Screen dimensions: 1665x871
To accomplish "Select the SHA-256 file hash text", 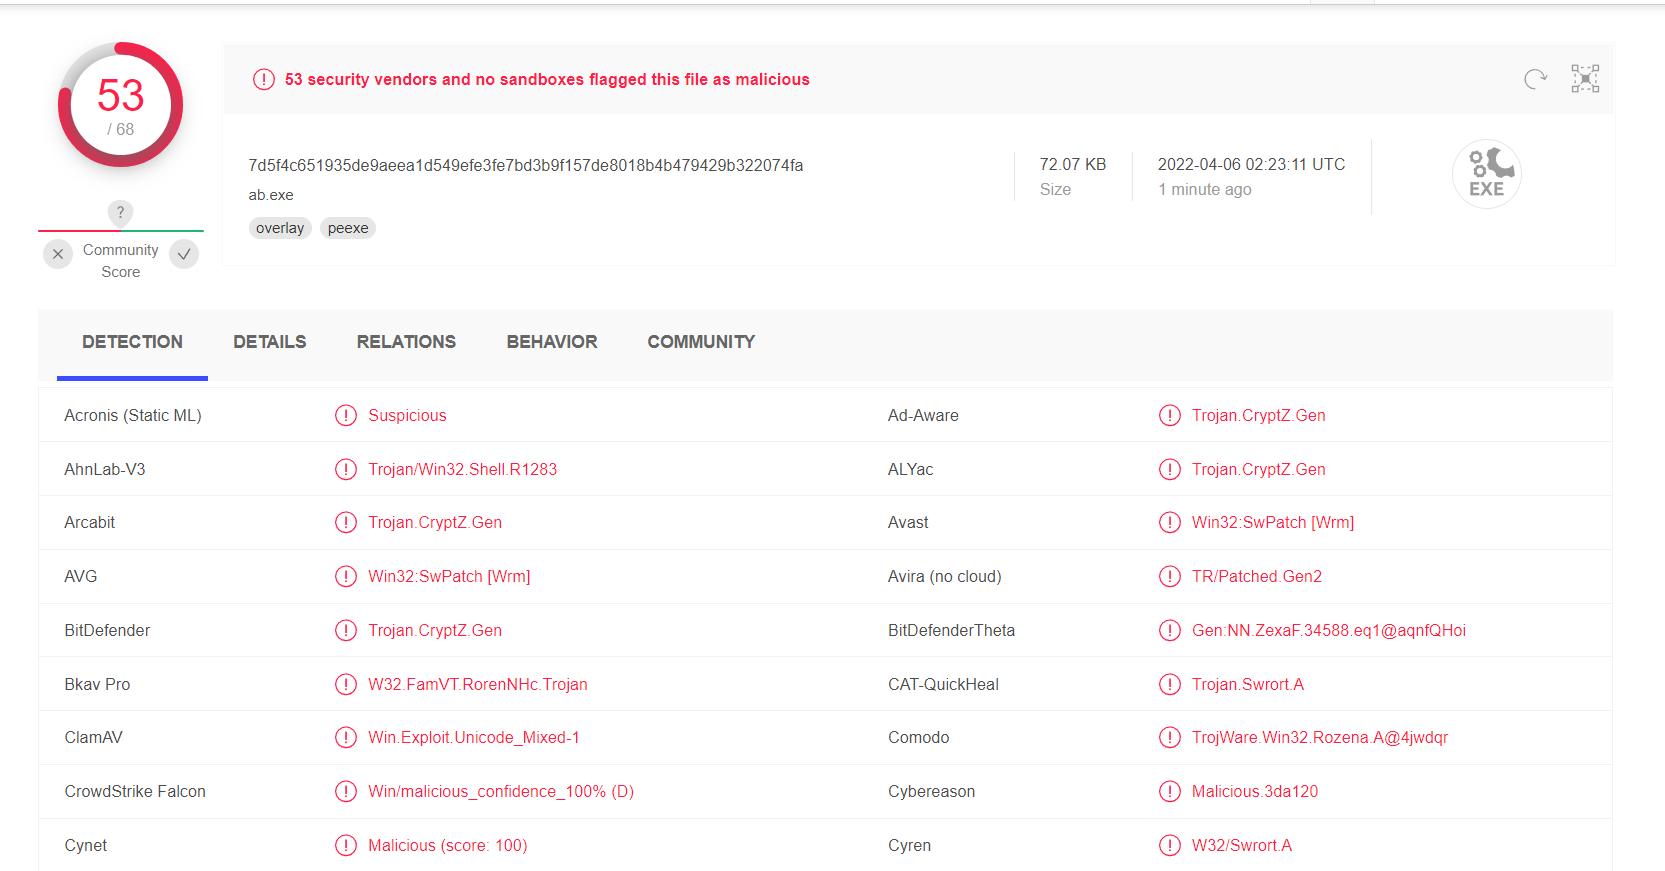I will (526, 165).
